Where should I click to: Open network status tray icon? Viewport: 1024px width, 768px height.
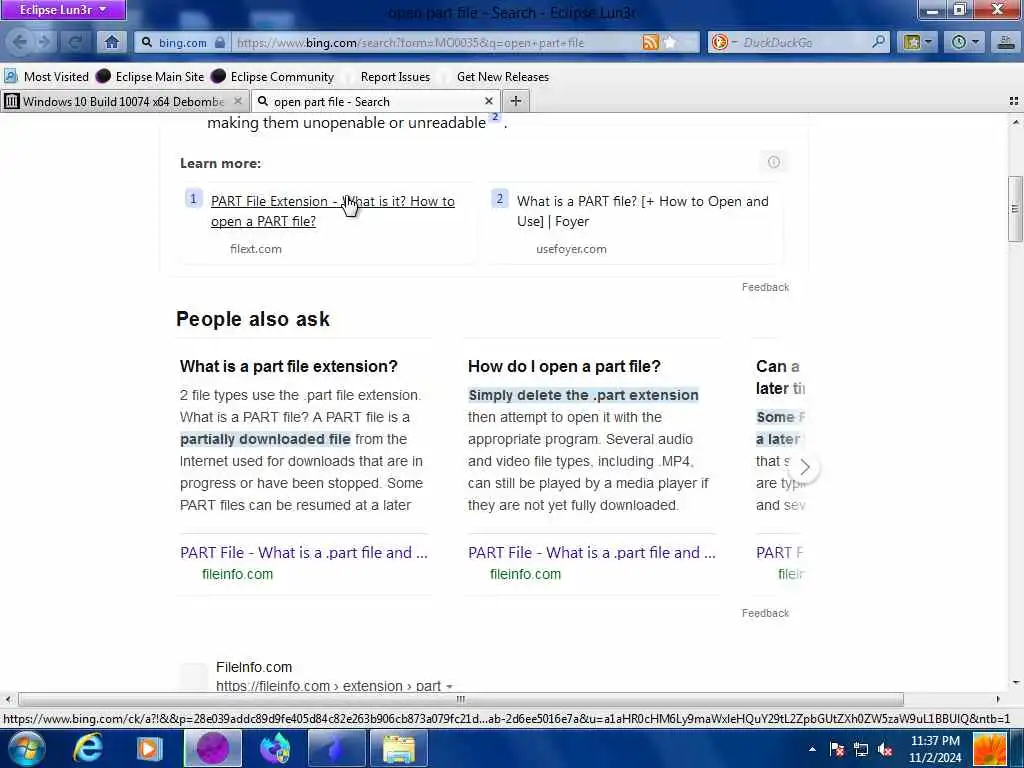point(861,749)
